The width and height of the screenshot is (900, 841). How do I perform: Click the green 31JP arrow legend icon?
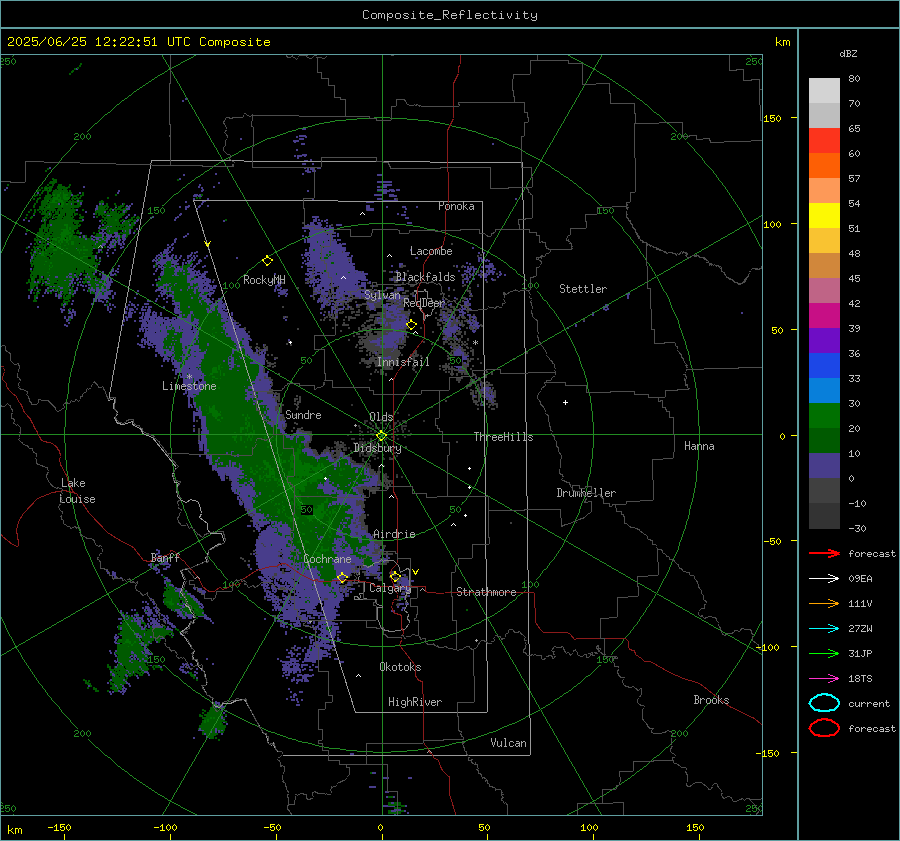tap(824, 653)
